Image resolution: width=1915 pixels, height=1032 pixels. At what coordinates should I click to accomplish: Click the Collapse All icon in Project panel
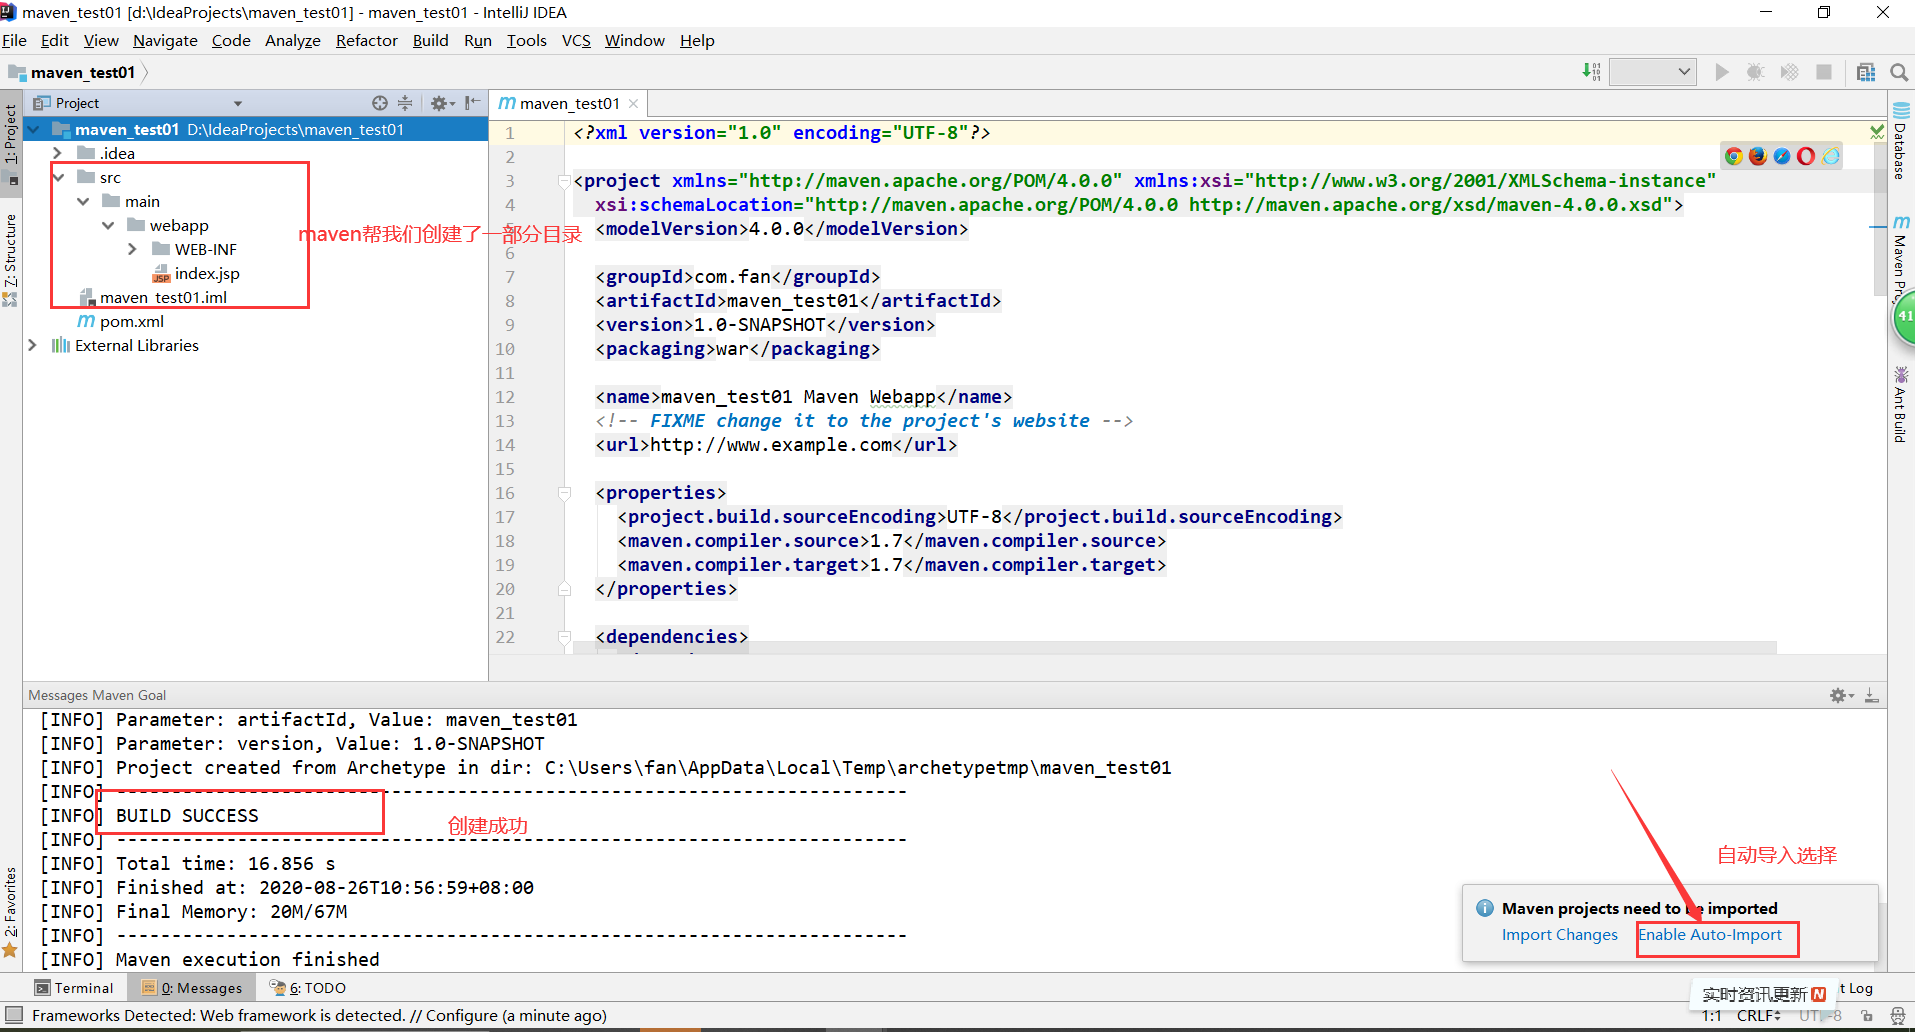(405, 103)
